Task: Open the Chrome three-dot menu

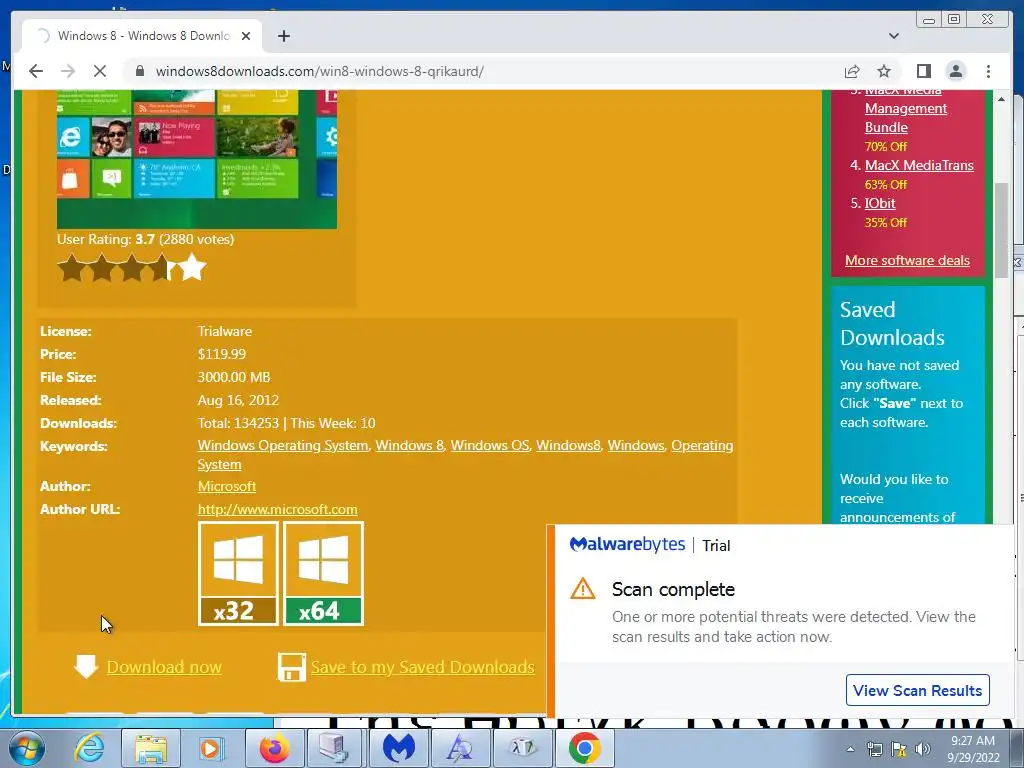Action: pos(988,71)
